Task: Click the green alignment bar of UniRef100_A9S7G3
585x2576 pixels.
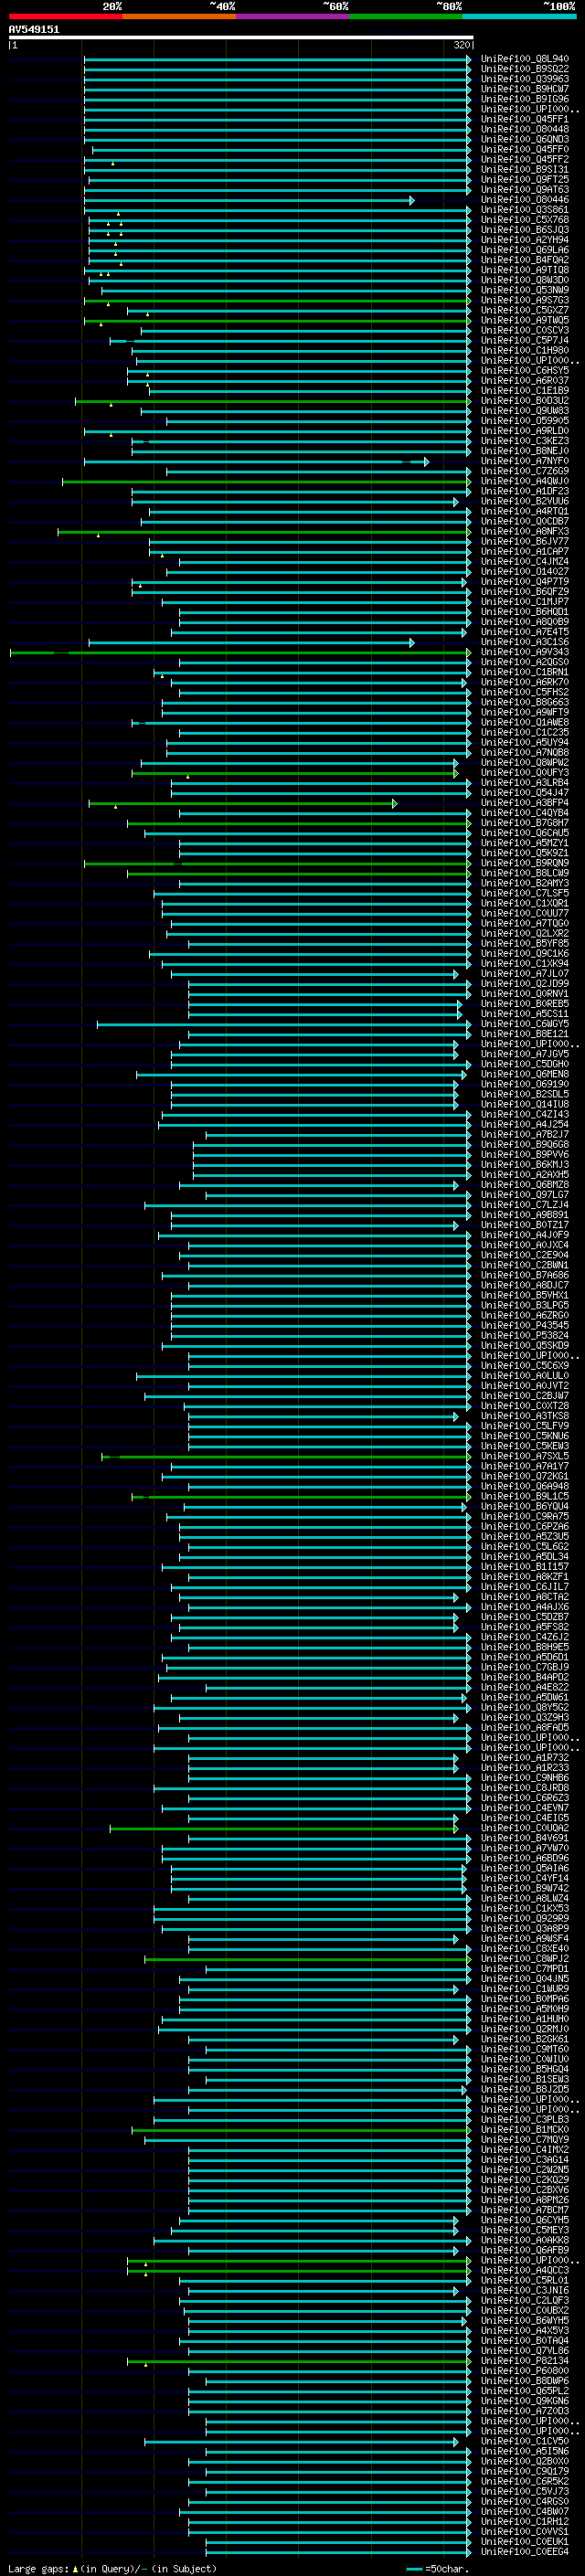Action: click(x=277, y=300)
